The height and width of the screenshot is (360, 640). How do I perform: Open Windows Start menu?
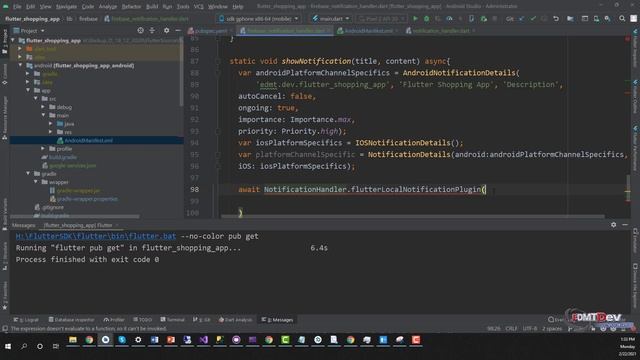(8, 346)
